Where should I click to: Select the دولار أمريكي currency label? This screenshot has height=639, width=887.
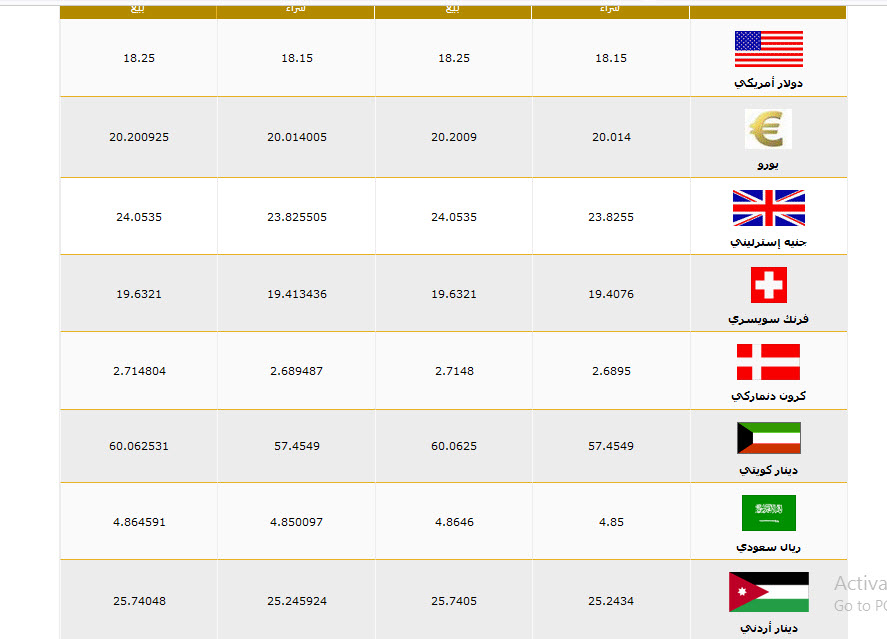pos(768,84)
